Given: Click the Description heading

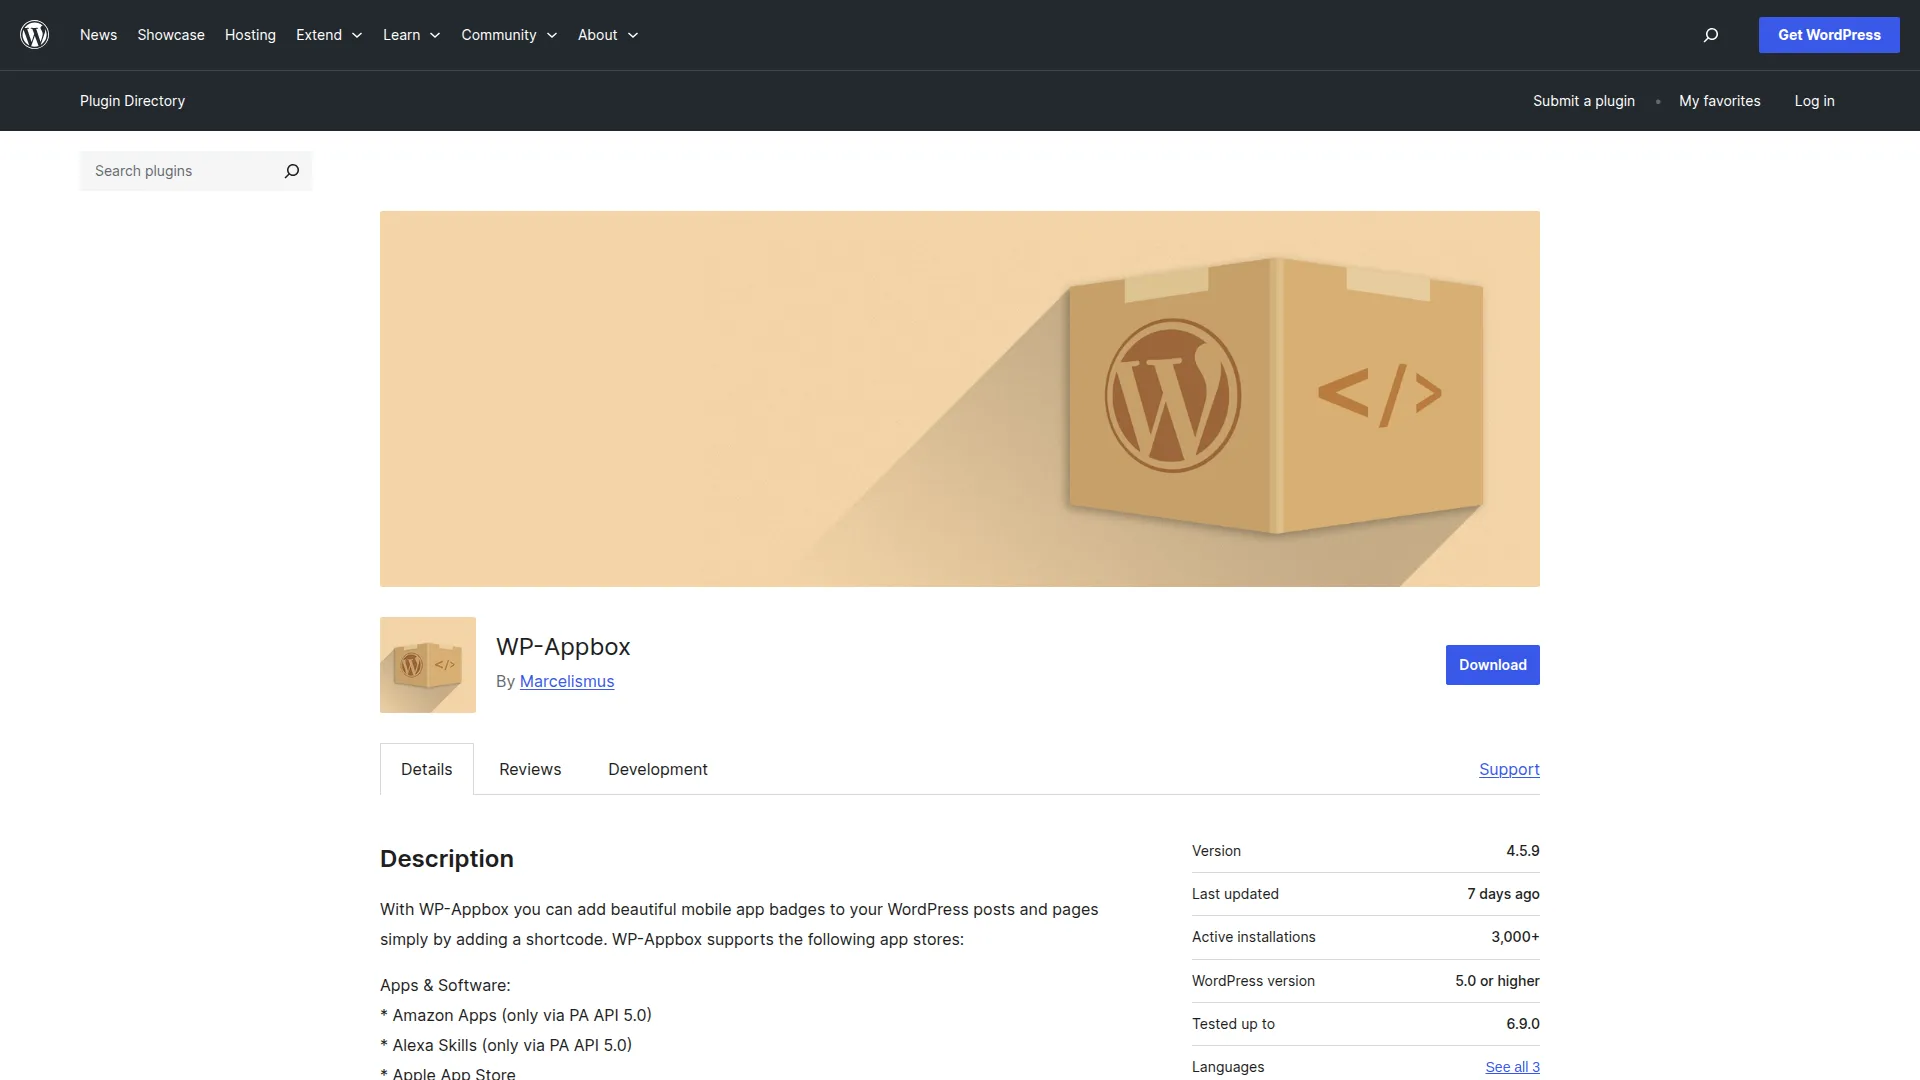Looking at the screenshot, I should pos(447,859).
